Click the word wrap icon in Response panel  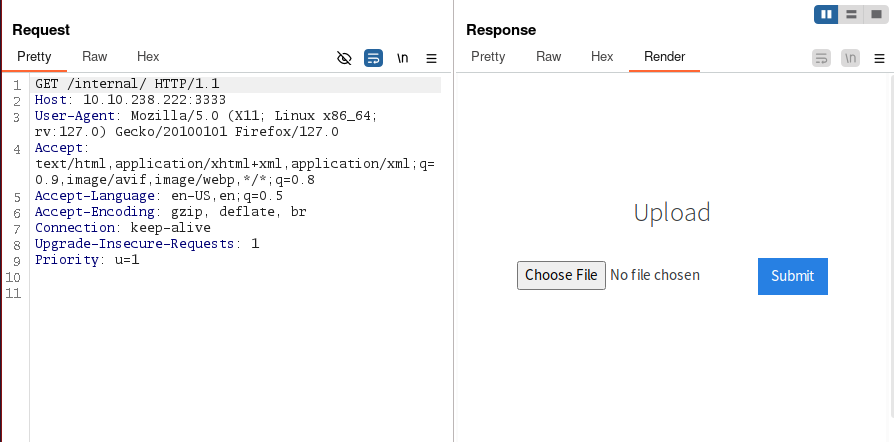(821, 58)
